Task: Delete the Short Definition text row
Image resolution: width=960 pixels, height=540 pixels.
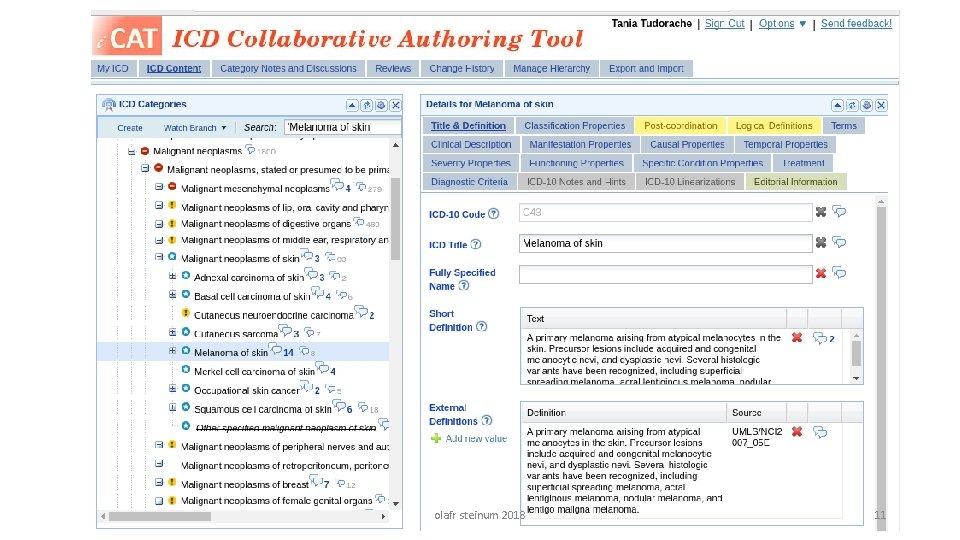Action: pos(797,337)
